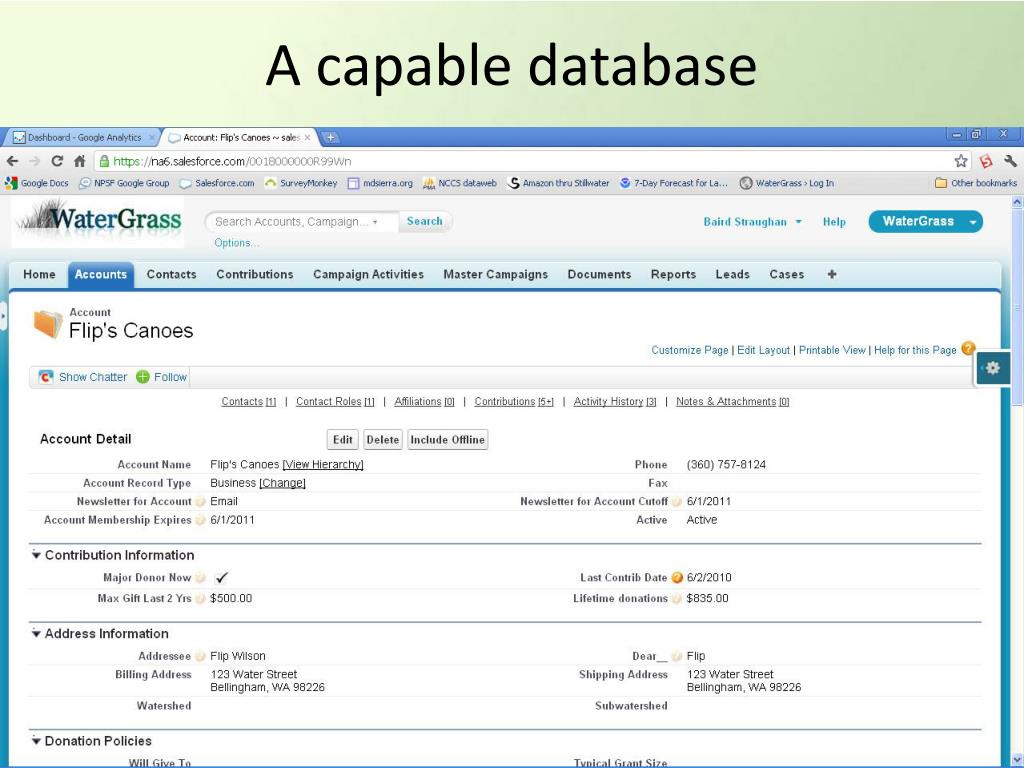Select the Accounts tab

click(101, 274)
